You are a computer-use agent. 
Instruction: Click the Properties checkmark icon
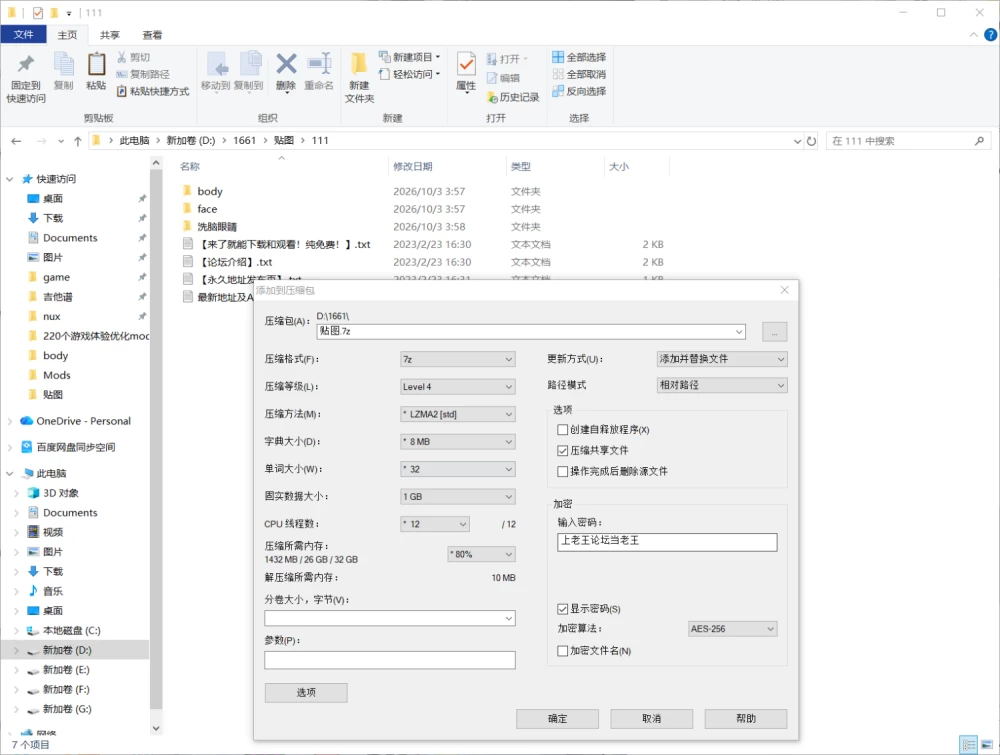466,64
